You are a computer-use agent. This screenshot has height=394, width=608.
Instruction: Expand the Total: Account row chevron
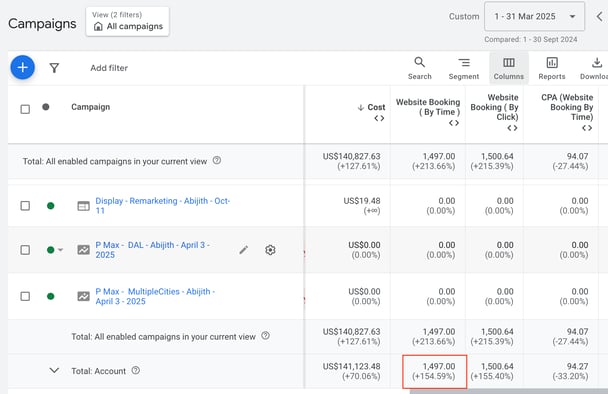pos(54,370)
